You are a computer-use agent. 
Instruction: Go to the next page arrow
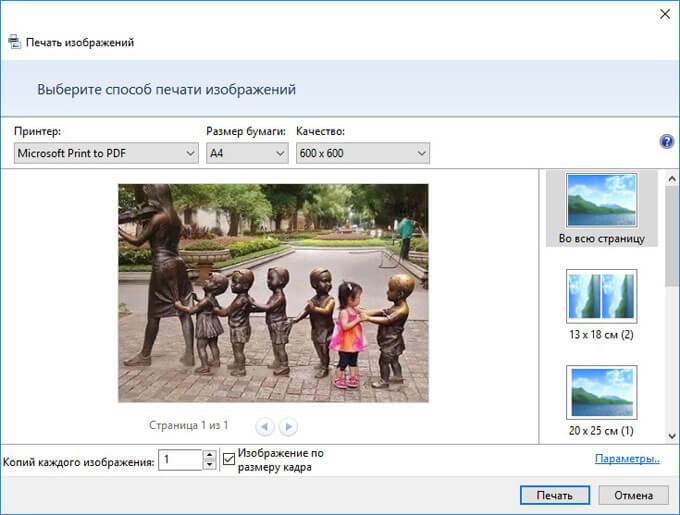click(288, 427)
